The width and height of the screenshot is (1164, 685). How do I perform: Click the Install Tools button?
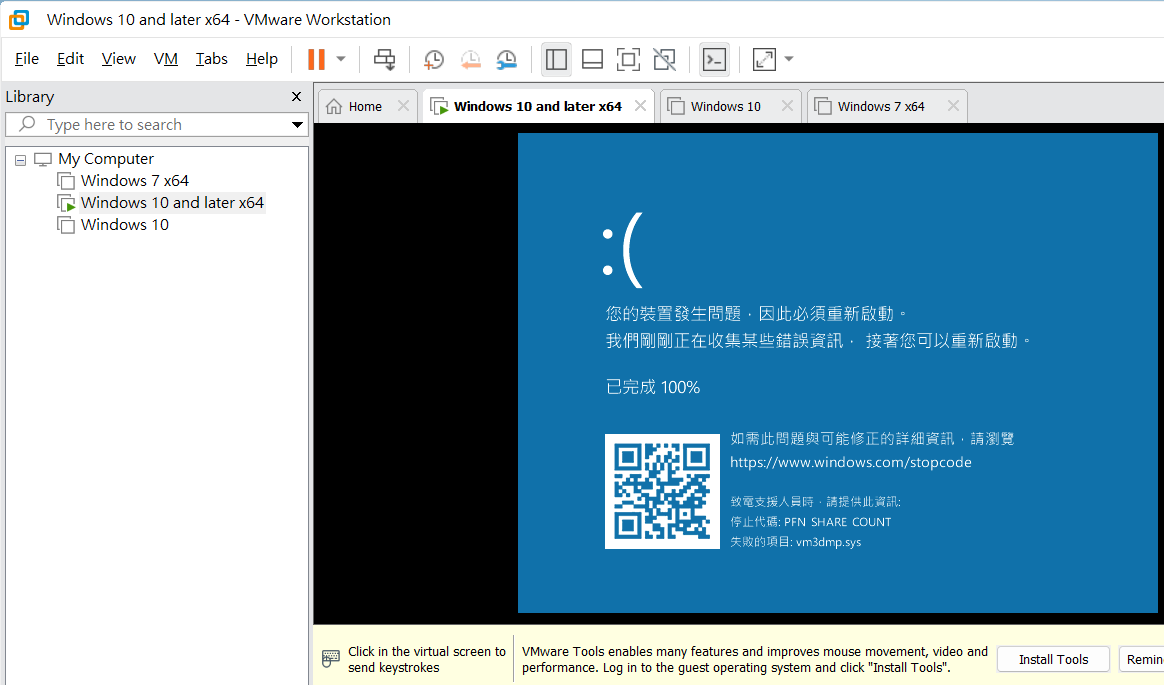pos(1053,659)
